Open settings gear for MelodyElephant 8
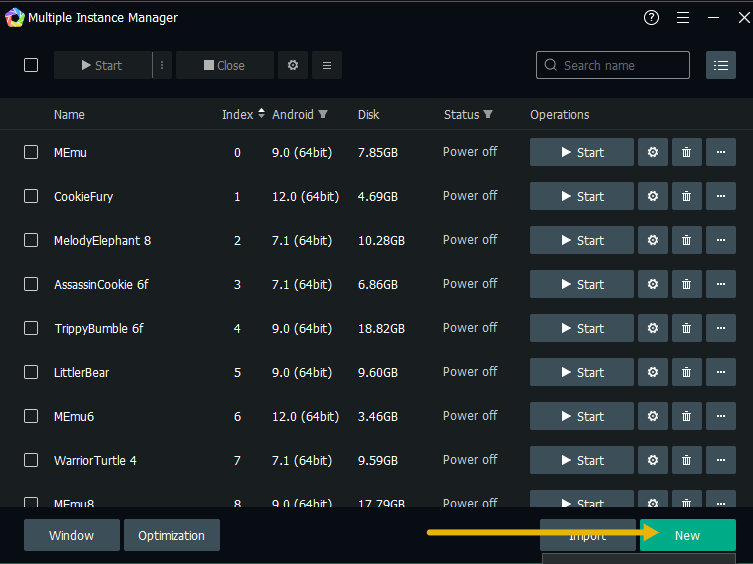 pos(653,240)
